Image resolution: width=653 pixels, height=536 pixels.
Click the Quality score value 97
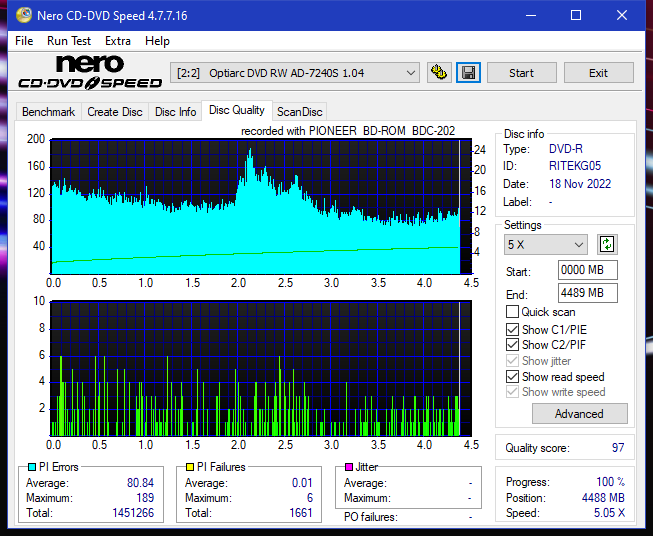tap(618, 448)
